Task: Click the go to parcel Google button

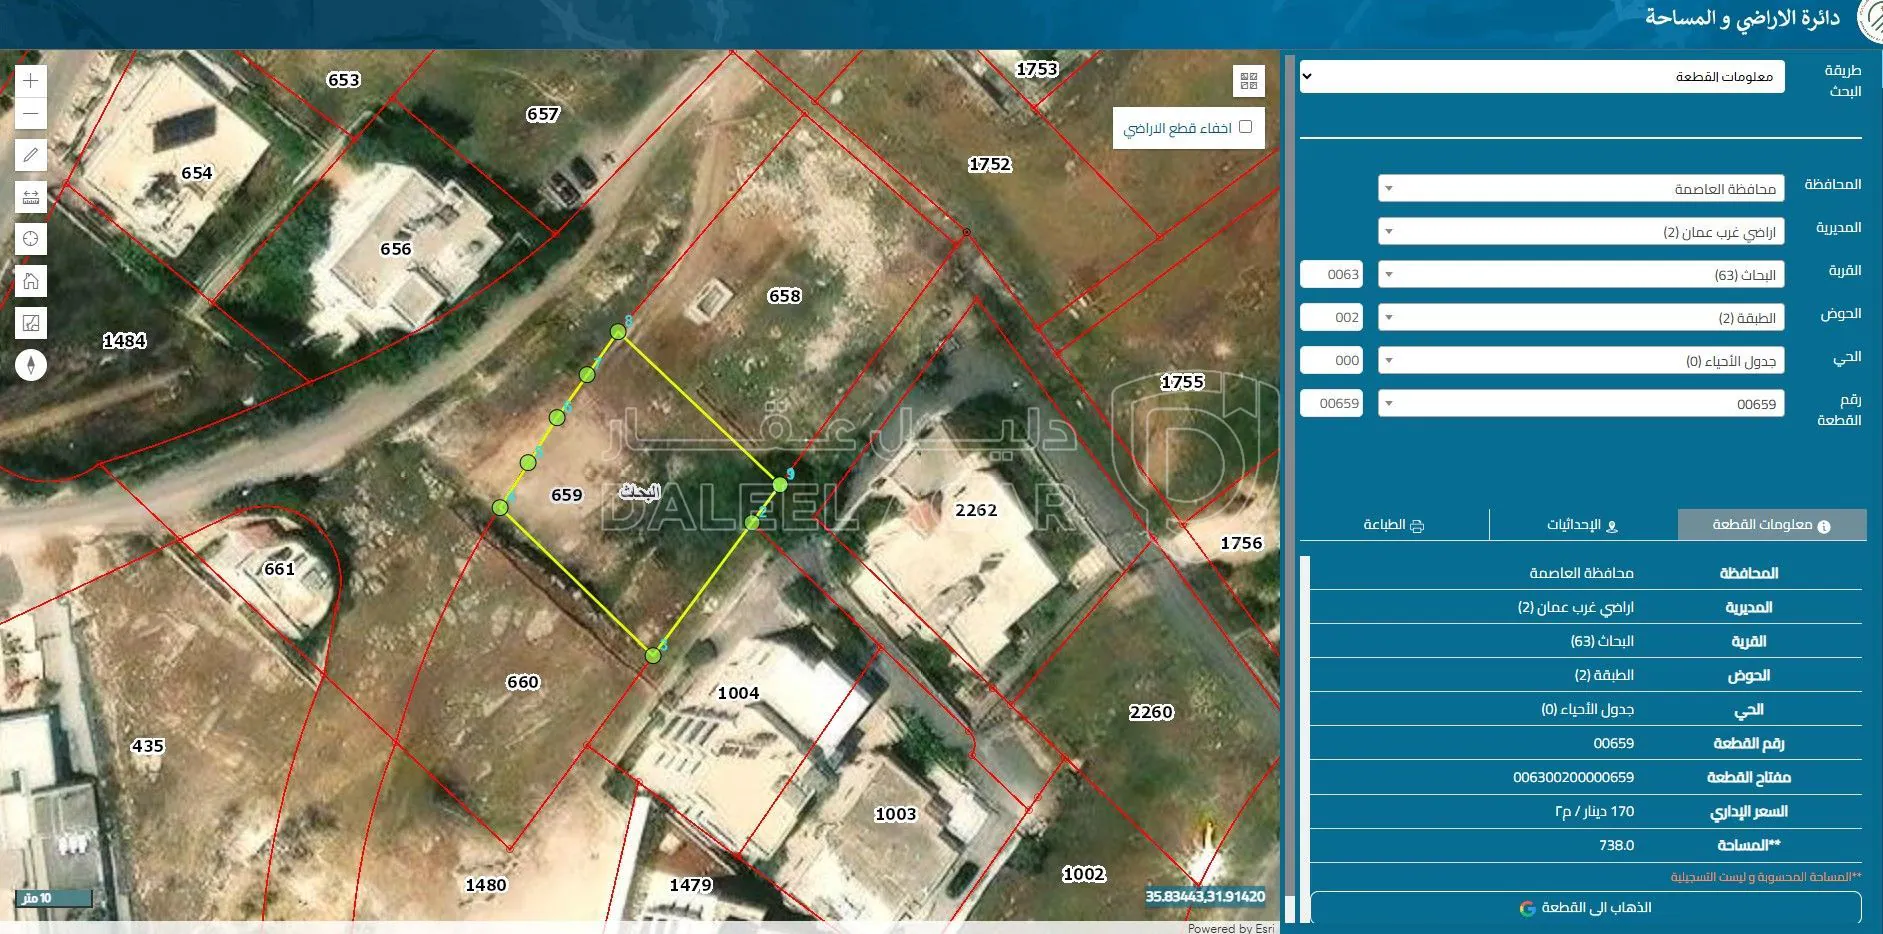Action: pyautogui.click(x=1585, y=908)
